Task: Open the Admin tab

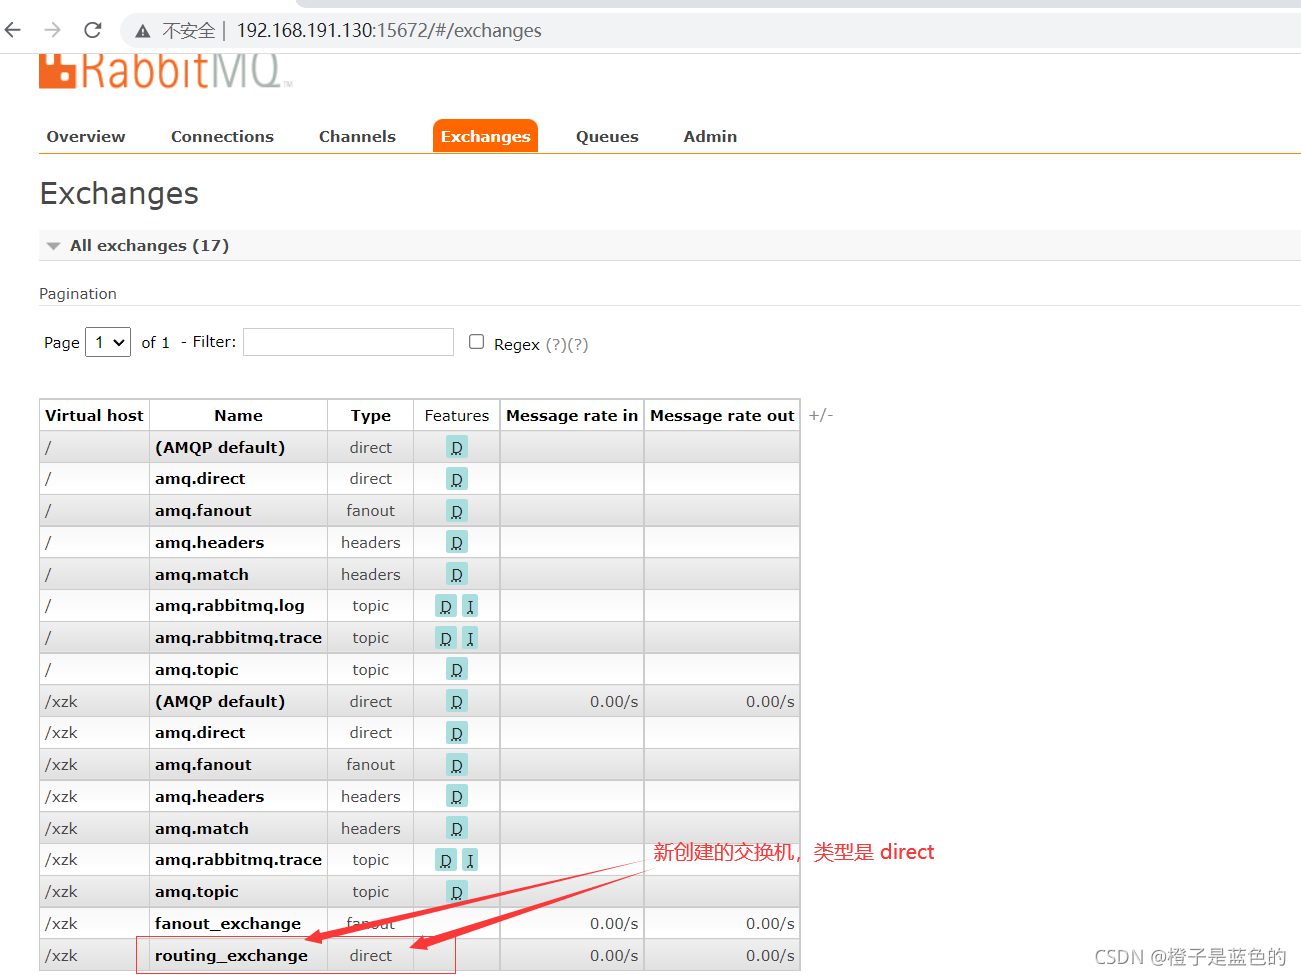Action: [710, 137]
